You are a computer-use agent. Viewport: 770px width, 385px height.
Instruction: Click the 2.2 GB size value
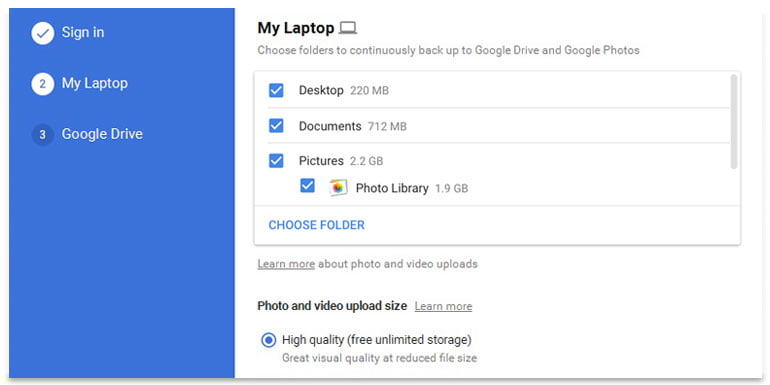tap(366, 162)
